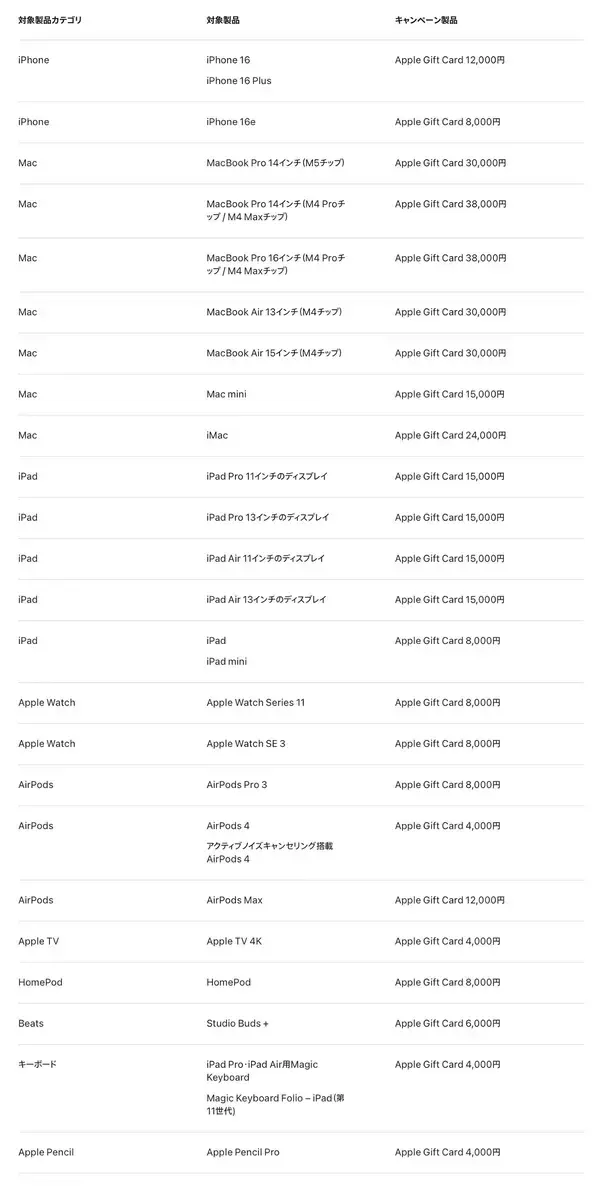The height and width of the screenshot is (1191, 600).
Task: Click MacBook Pro 14インチ (M5チップ) entry
Action: 274,163
